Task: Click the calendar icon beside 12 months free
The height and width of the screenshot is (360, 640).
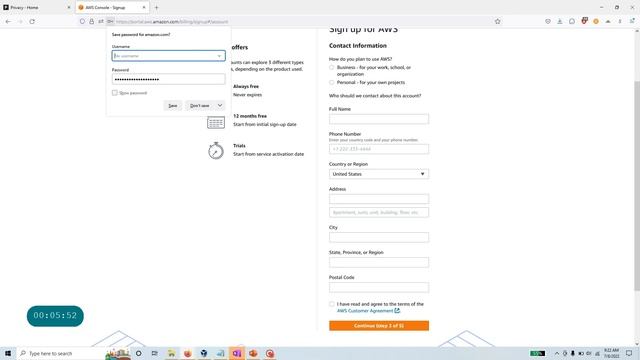Action: tap(216, 122)
